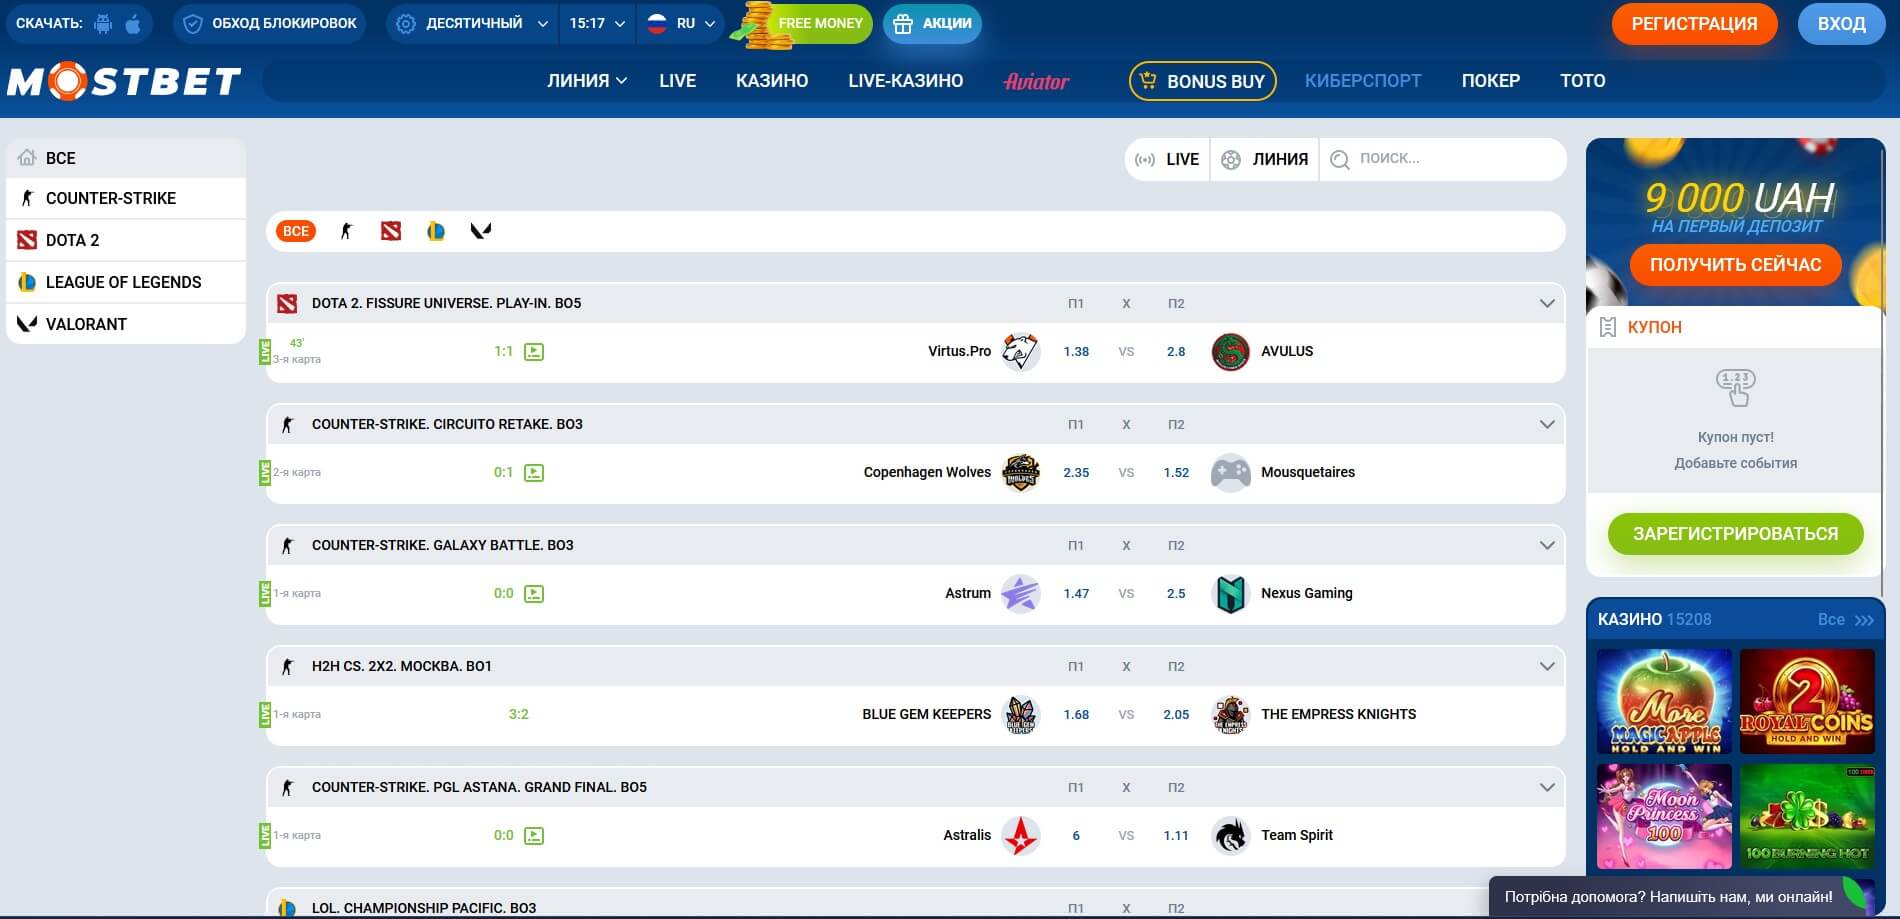Click the Mostbet logo
Image resolution: width=1900 pixels, height=919 pixels.
124,81
